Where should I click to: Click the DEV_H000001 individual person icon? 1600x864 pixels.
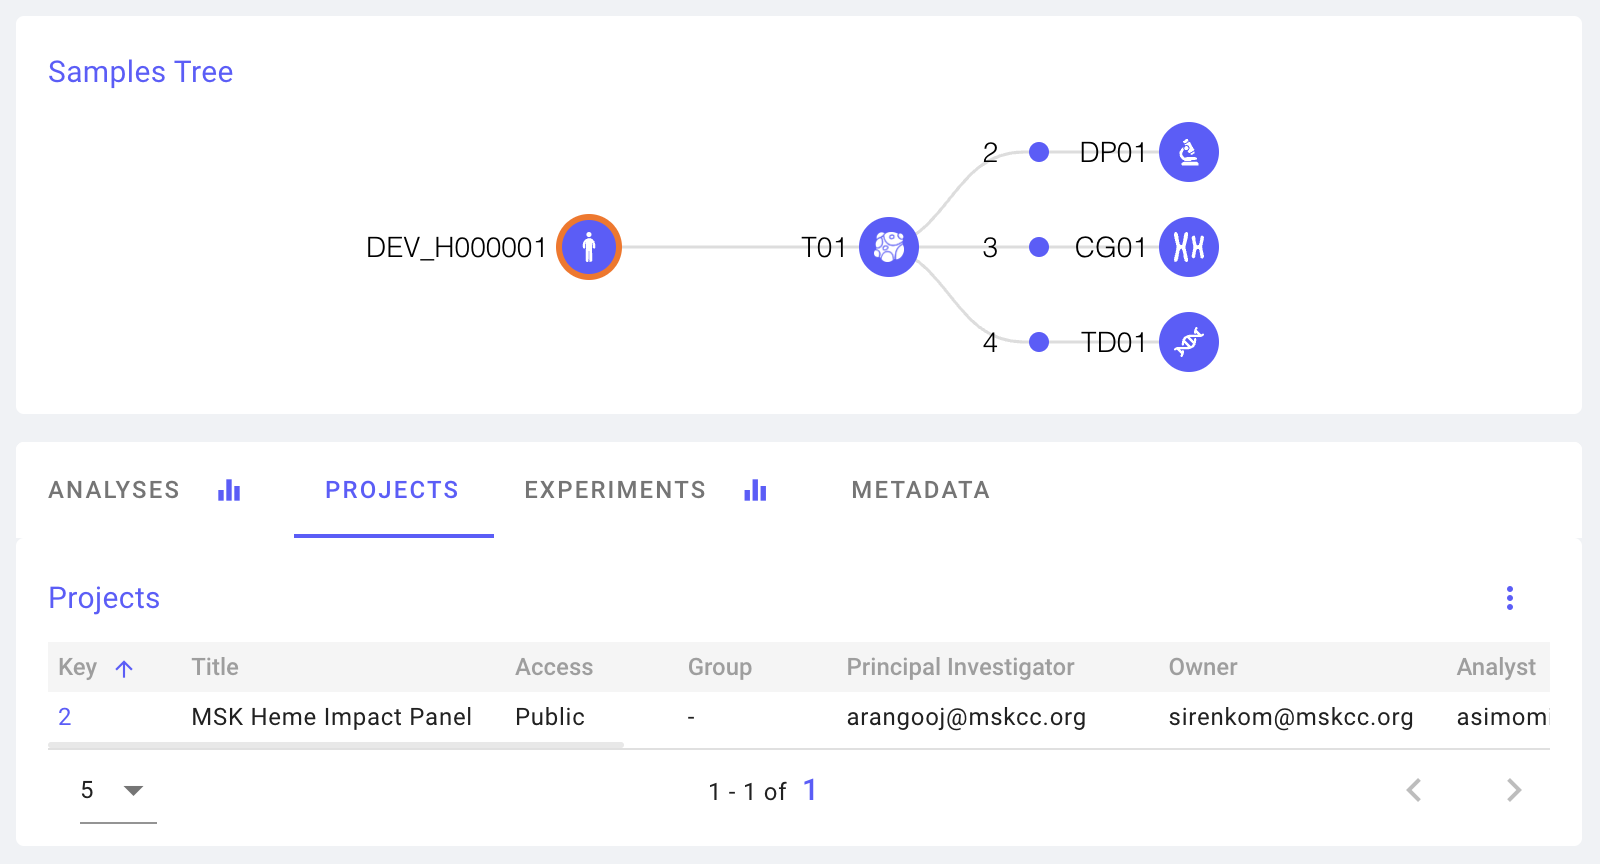(589, 247)
